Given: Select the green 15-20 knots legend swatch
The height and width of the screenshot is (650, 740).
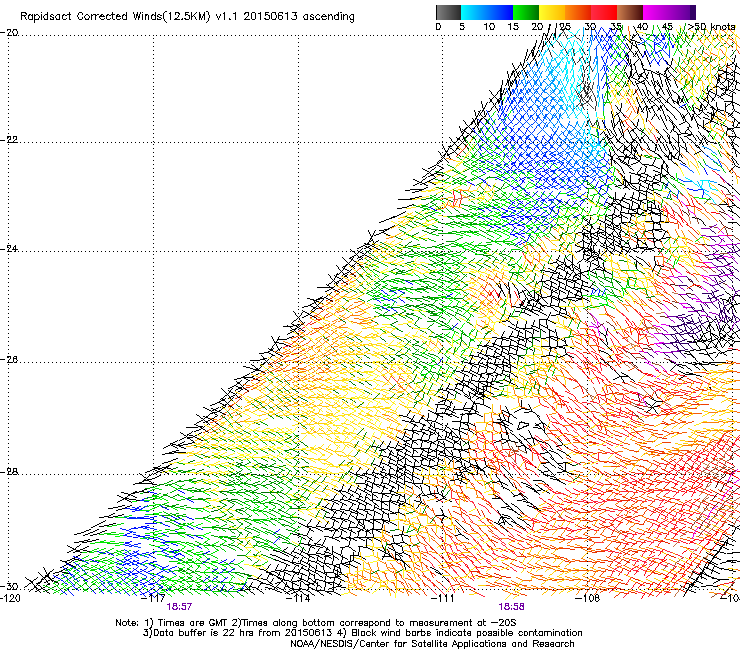Looking at the screenshot, I should pos(526,12).
